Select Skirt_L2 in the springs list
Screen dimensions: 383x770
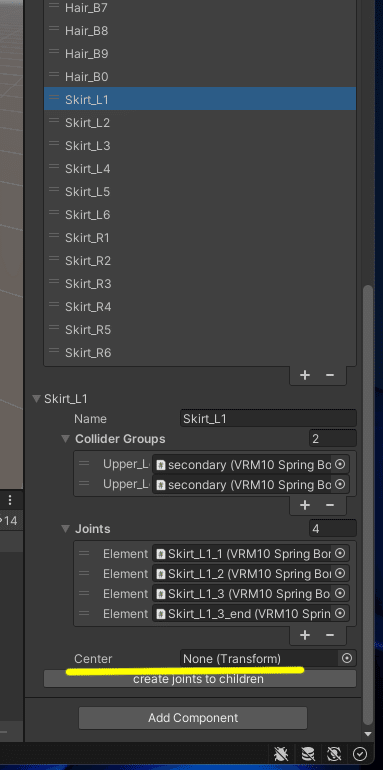coord(199,123)
